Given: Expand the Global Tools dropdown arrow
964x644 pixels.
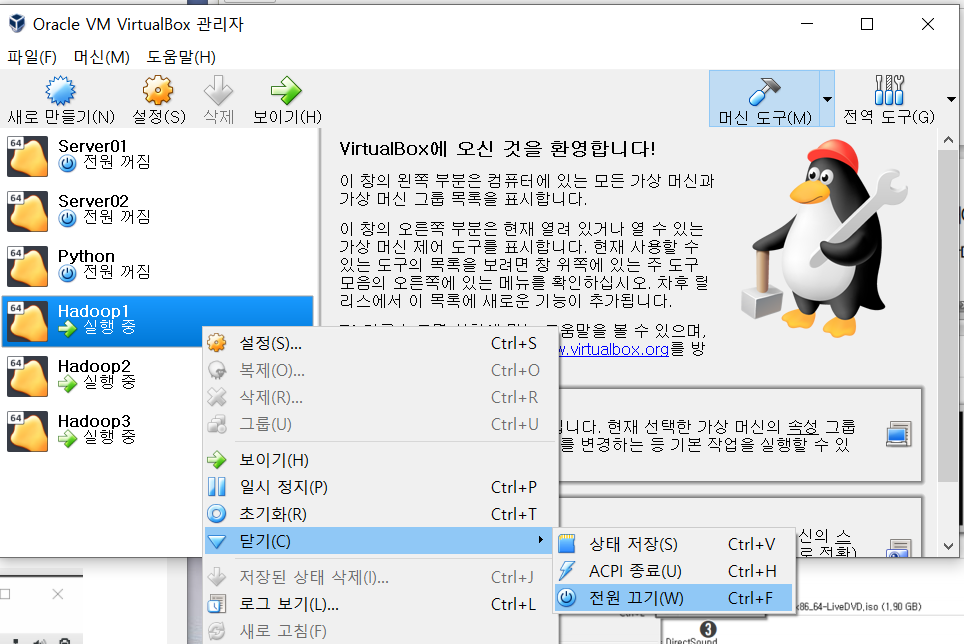Looking at the screenshot, I should [952, 99].
